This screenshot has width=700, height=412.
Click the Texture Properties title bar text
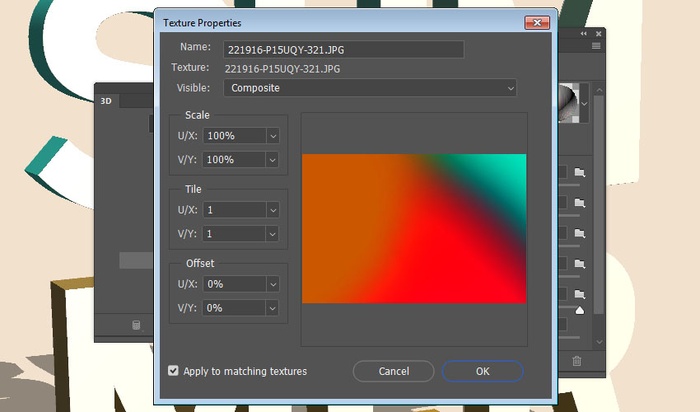(202, 23)
